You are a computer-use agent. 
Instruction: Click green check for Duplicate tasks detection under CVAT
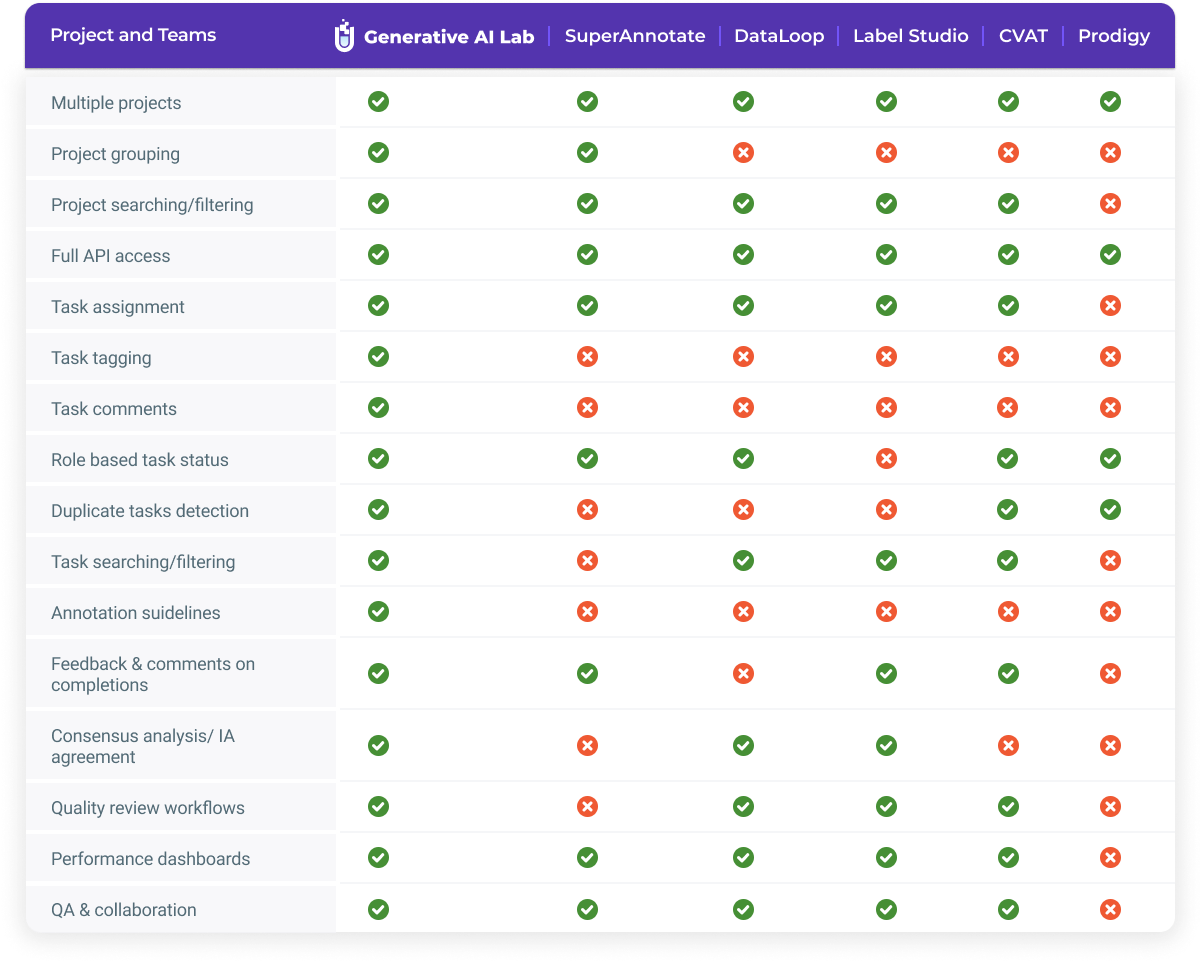(x=1008, y=510)
